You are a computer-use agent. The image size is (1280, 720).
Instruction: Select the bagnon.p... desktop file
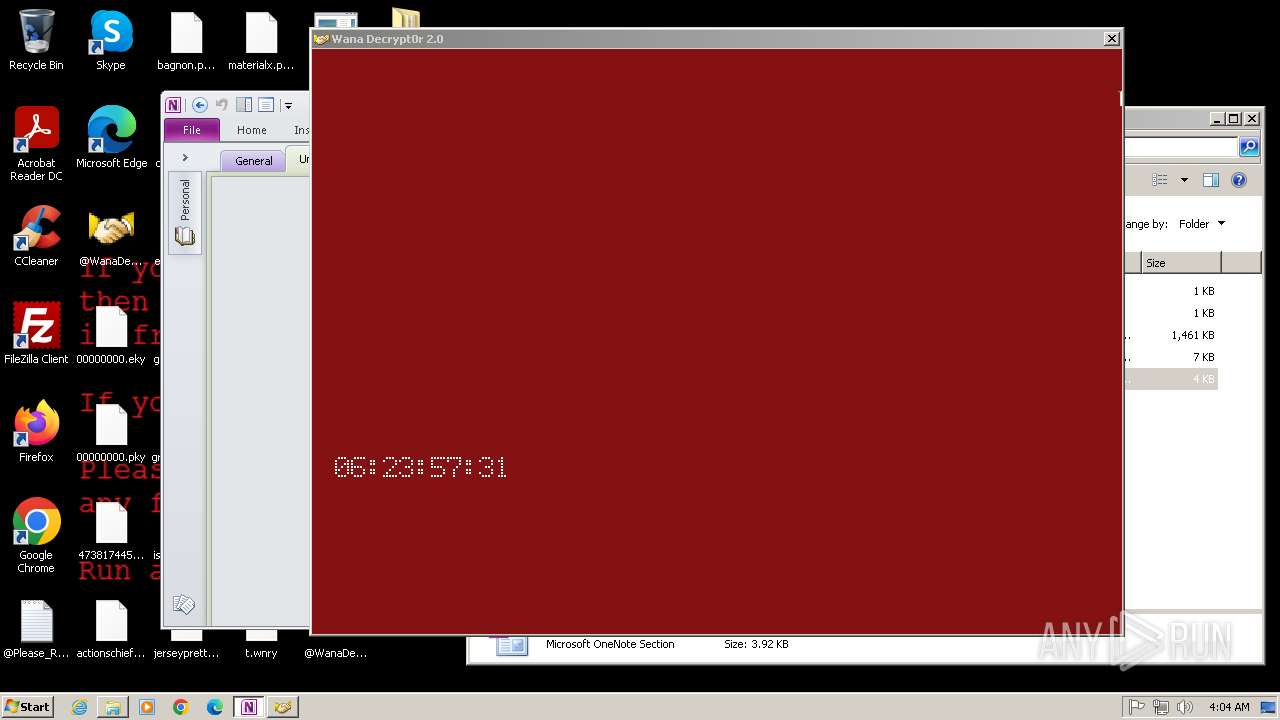[x=186, y=41]
